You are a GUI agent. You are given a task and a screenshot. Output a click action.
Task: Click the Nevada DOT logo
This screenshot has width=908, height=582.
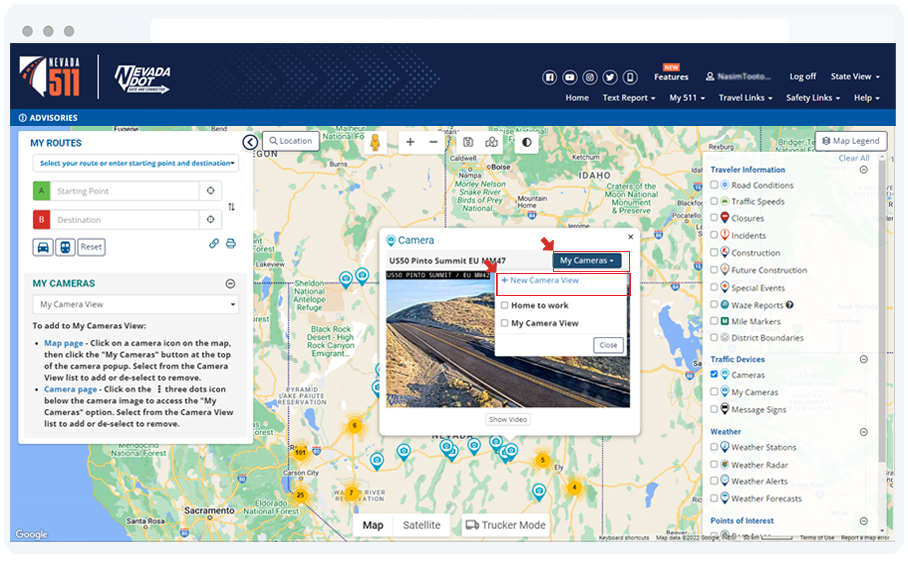click(x=142, y=79)
